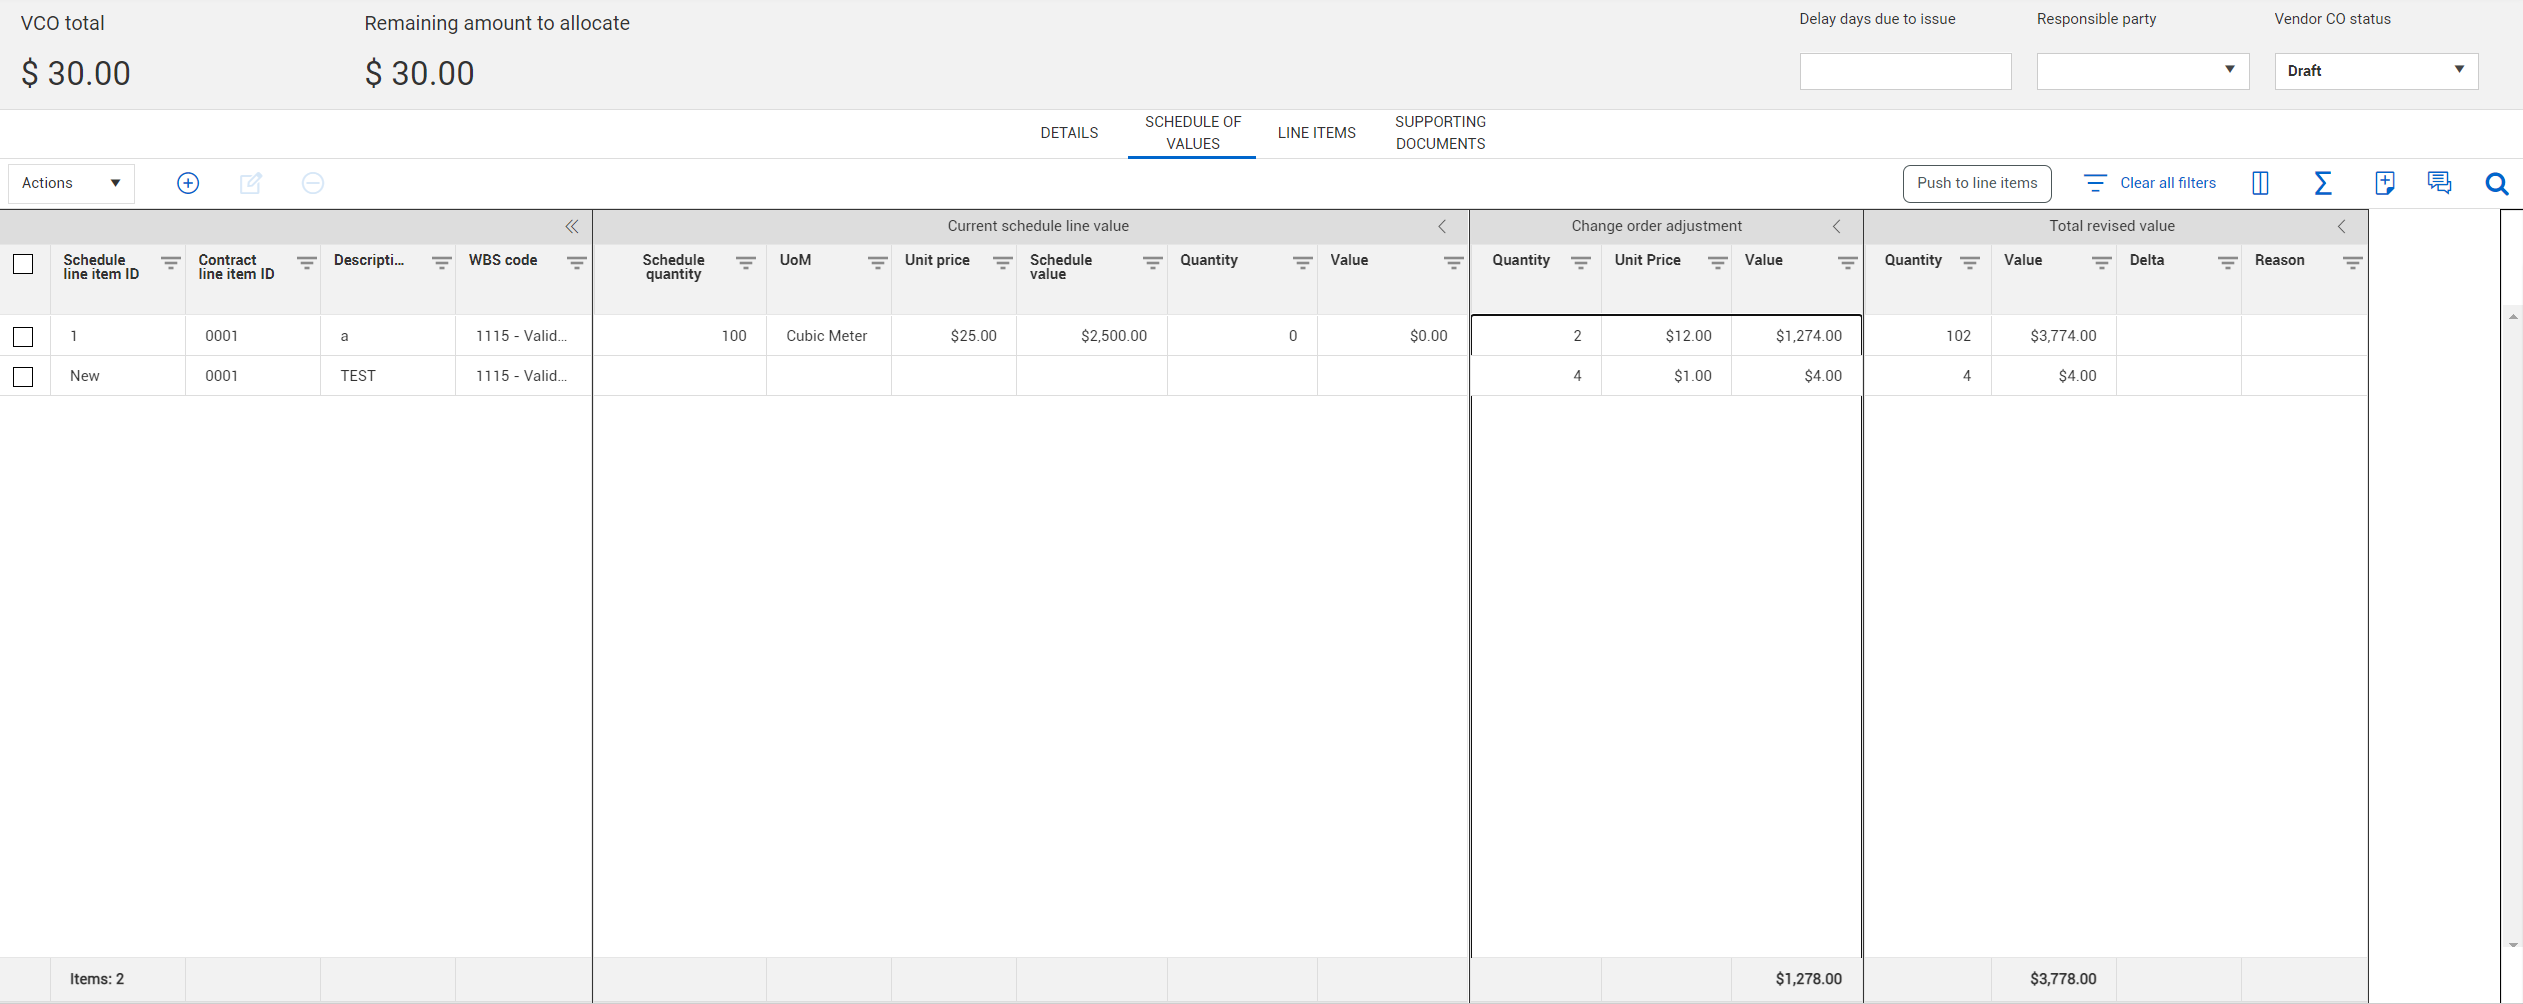Open the comments chat icon
The height and width of the screenshot is (1004, 2523).
point(2439,183)
